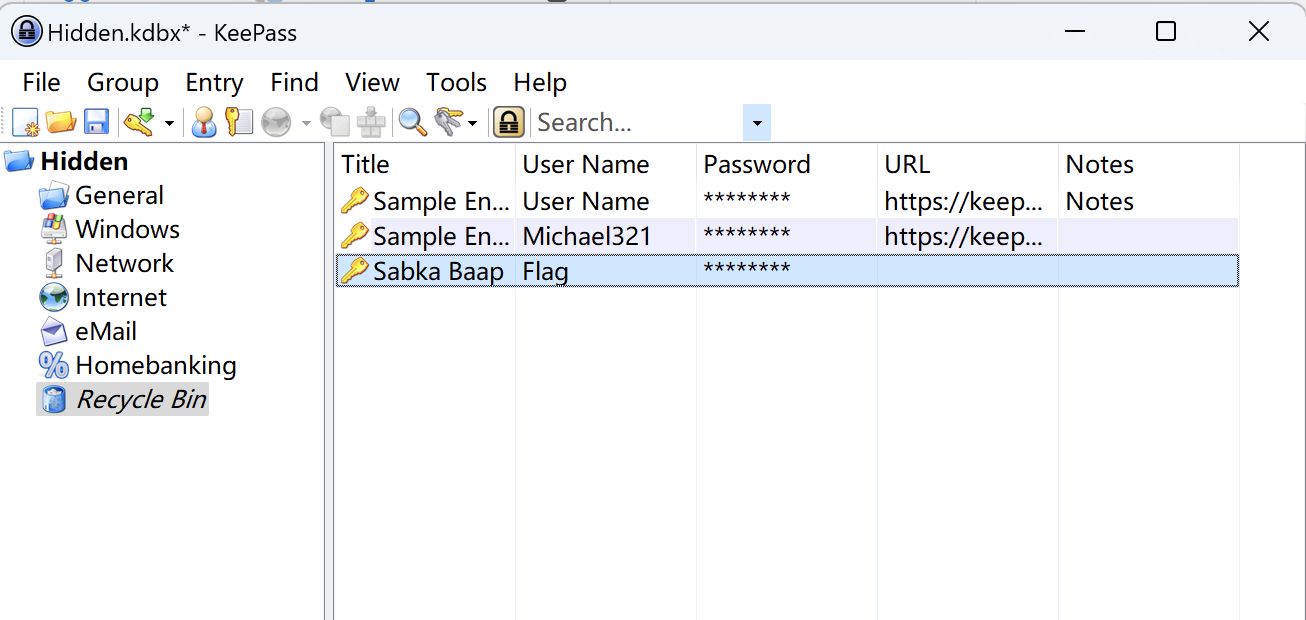Viewport: 1306px width, 620px height.
Task: Copy password using the key-and-note icon
Action: click(239, 122)
